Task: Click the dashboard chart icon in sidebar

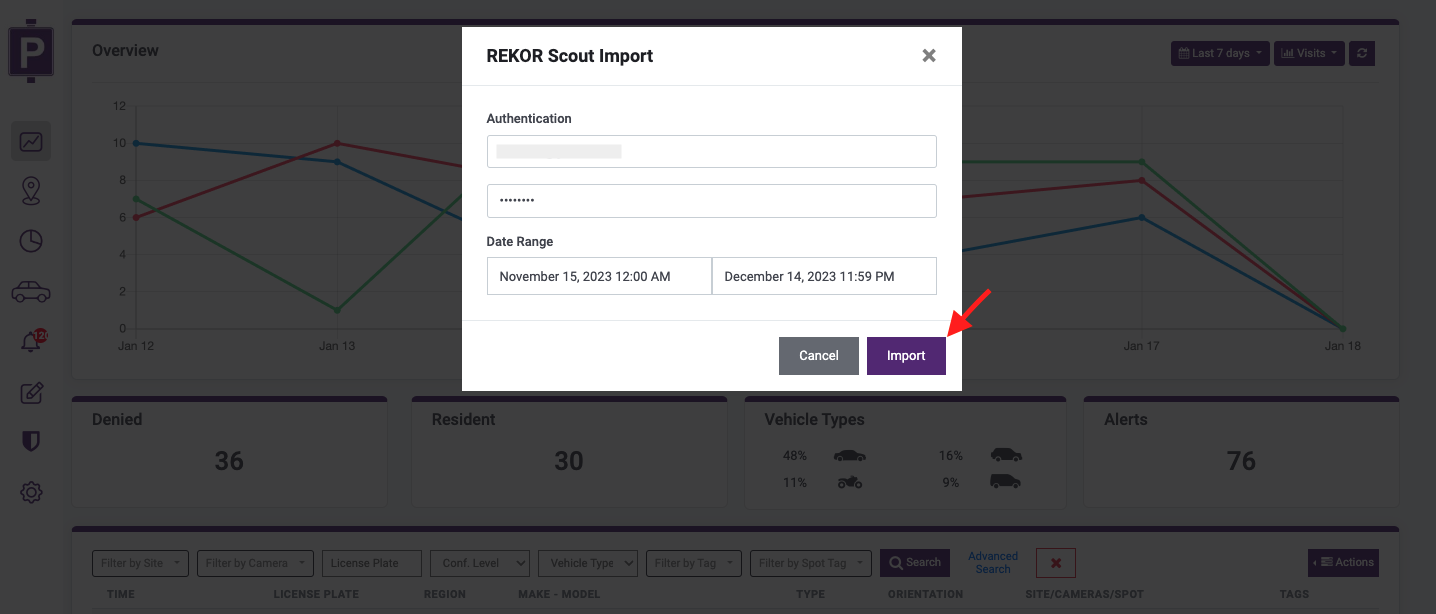Action: click(31, 142)
